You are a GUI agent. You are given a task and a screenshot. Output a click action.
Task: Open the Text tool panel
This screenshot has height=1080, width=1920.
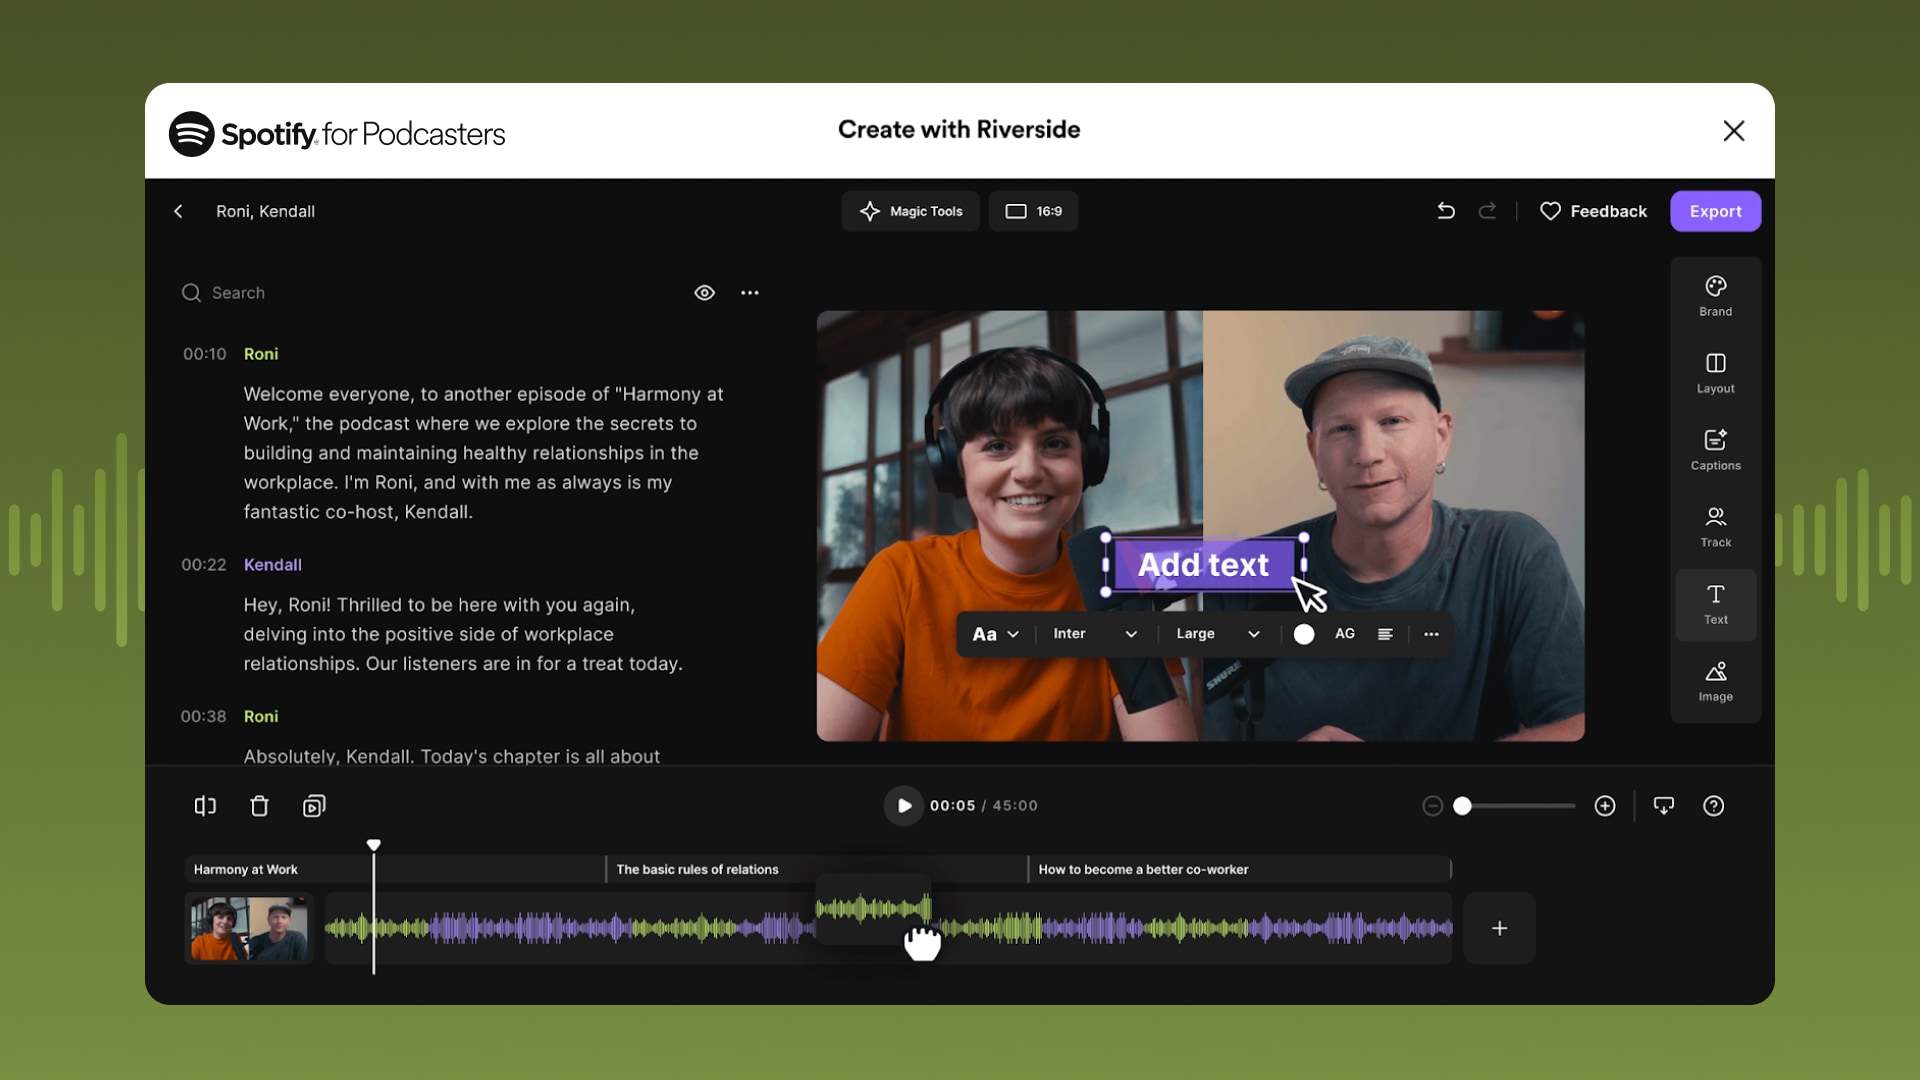tap(1714, 604)
